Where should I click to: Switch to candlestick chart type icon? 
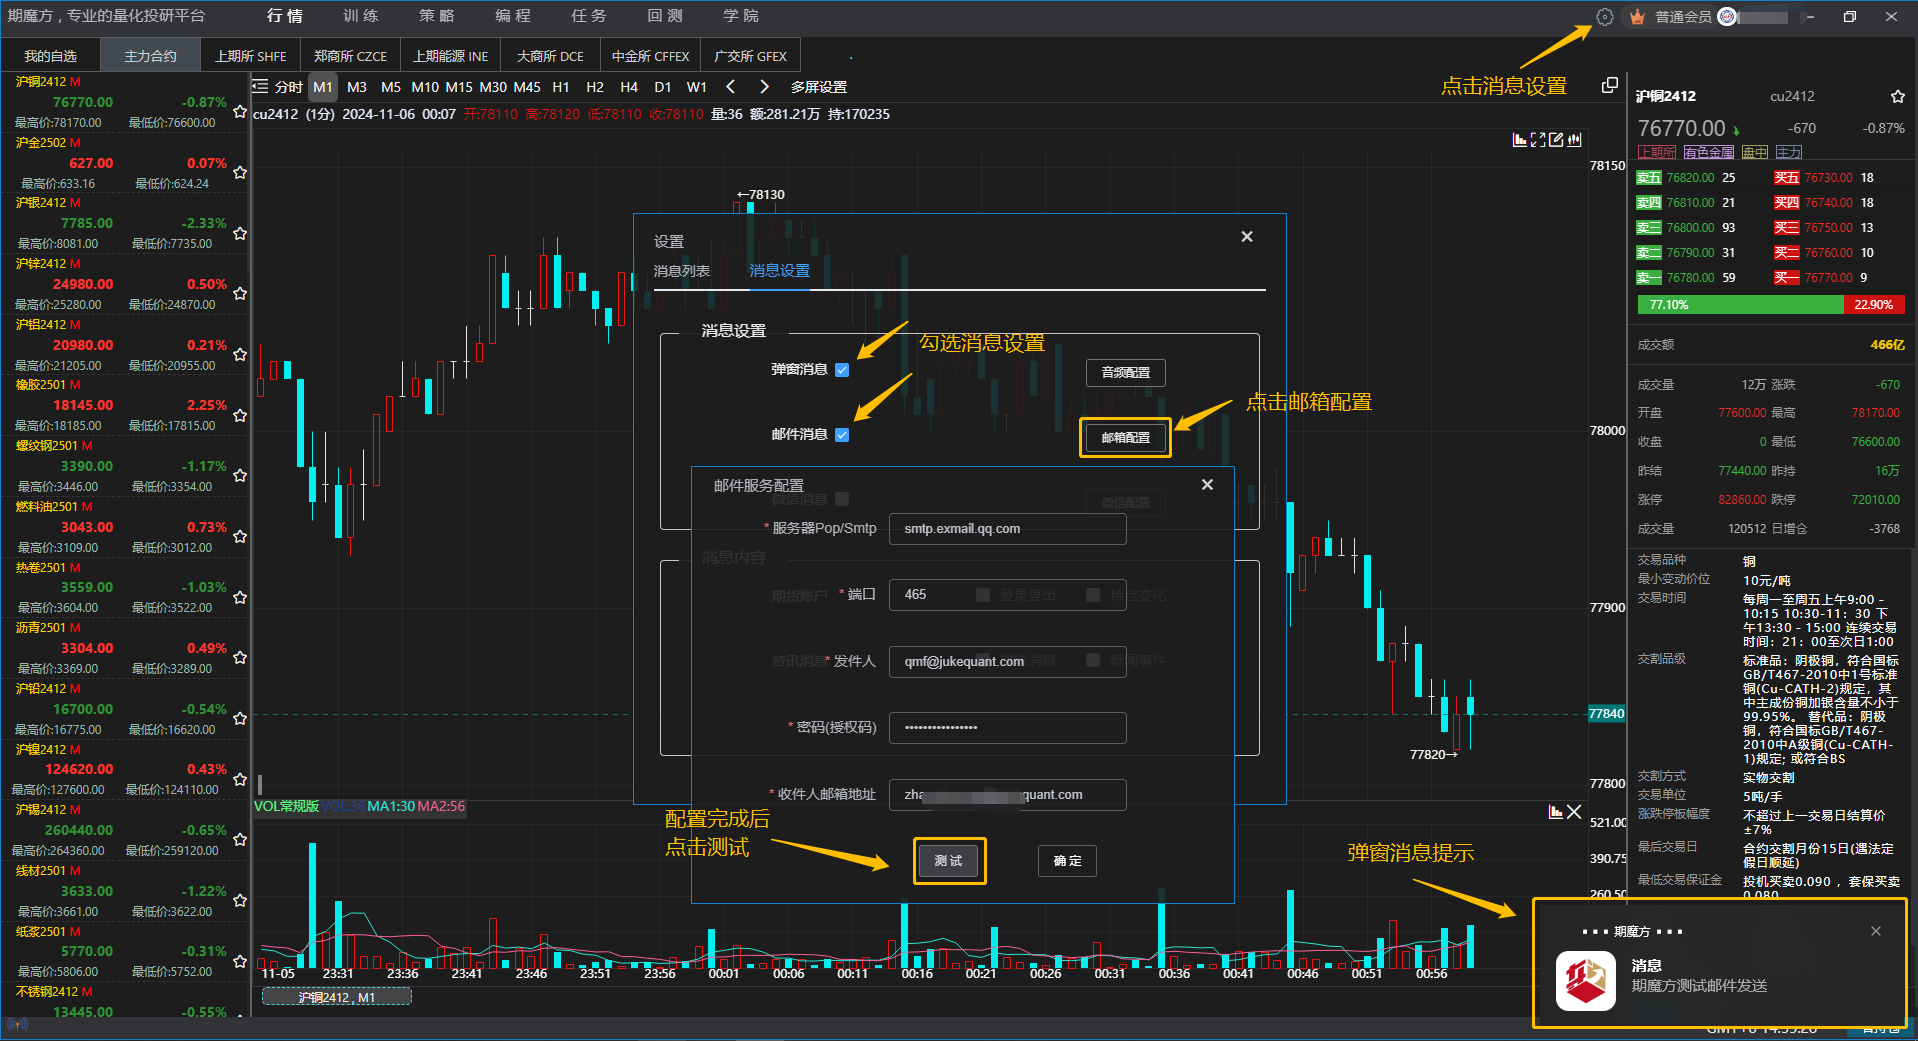(x=1574, y=140)
